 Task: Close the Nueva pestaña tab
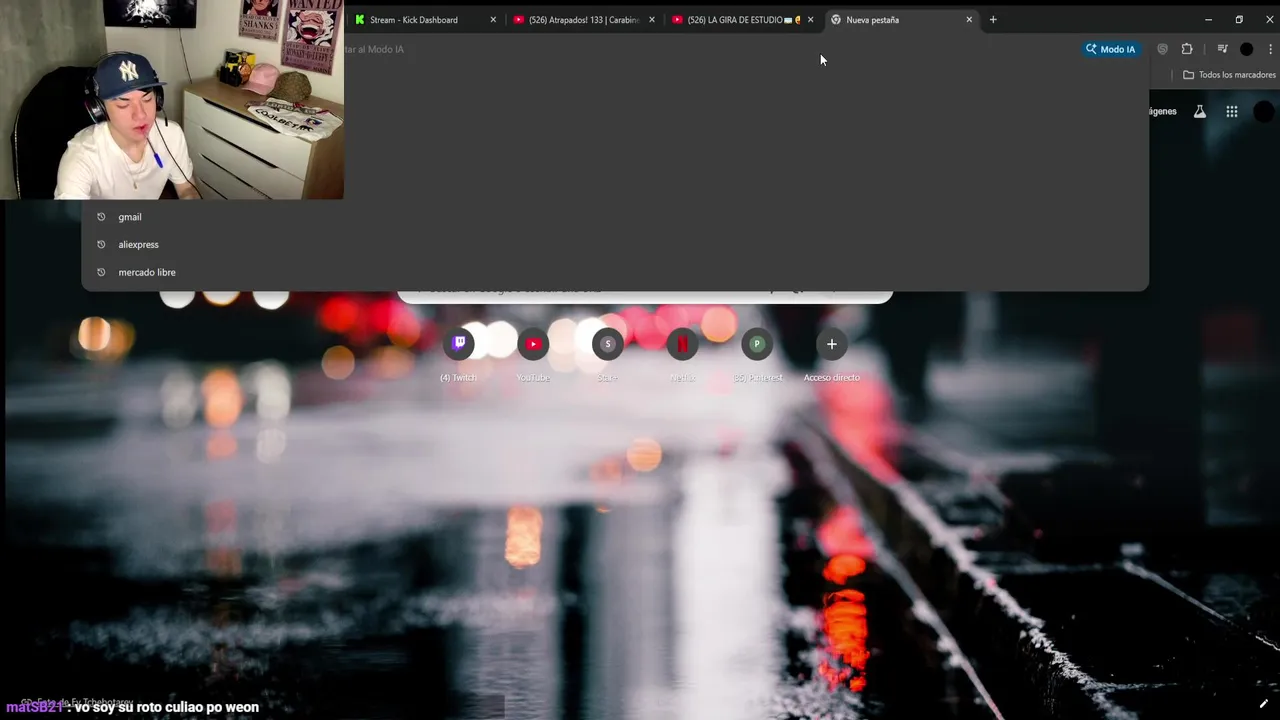point(969,20)
